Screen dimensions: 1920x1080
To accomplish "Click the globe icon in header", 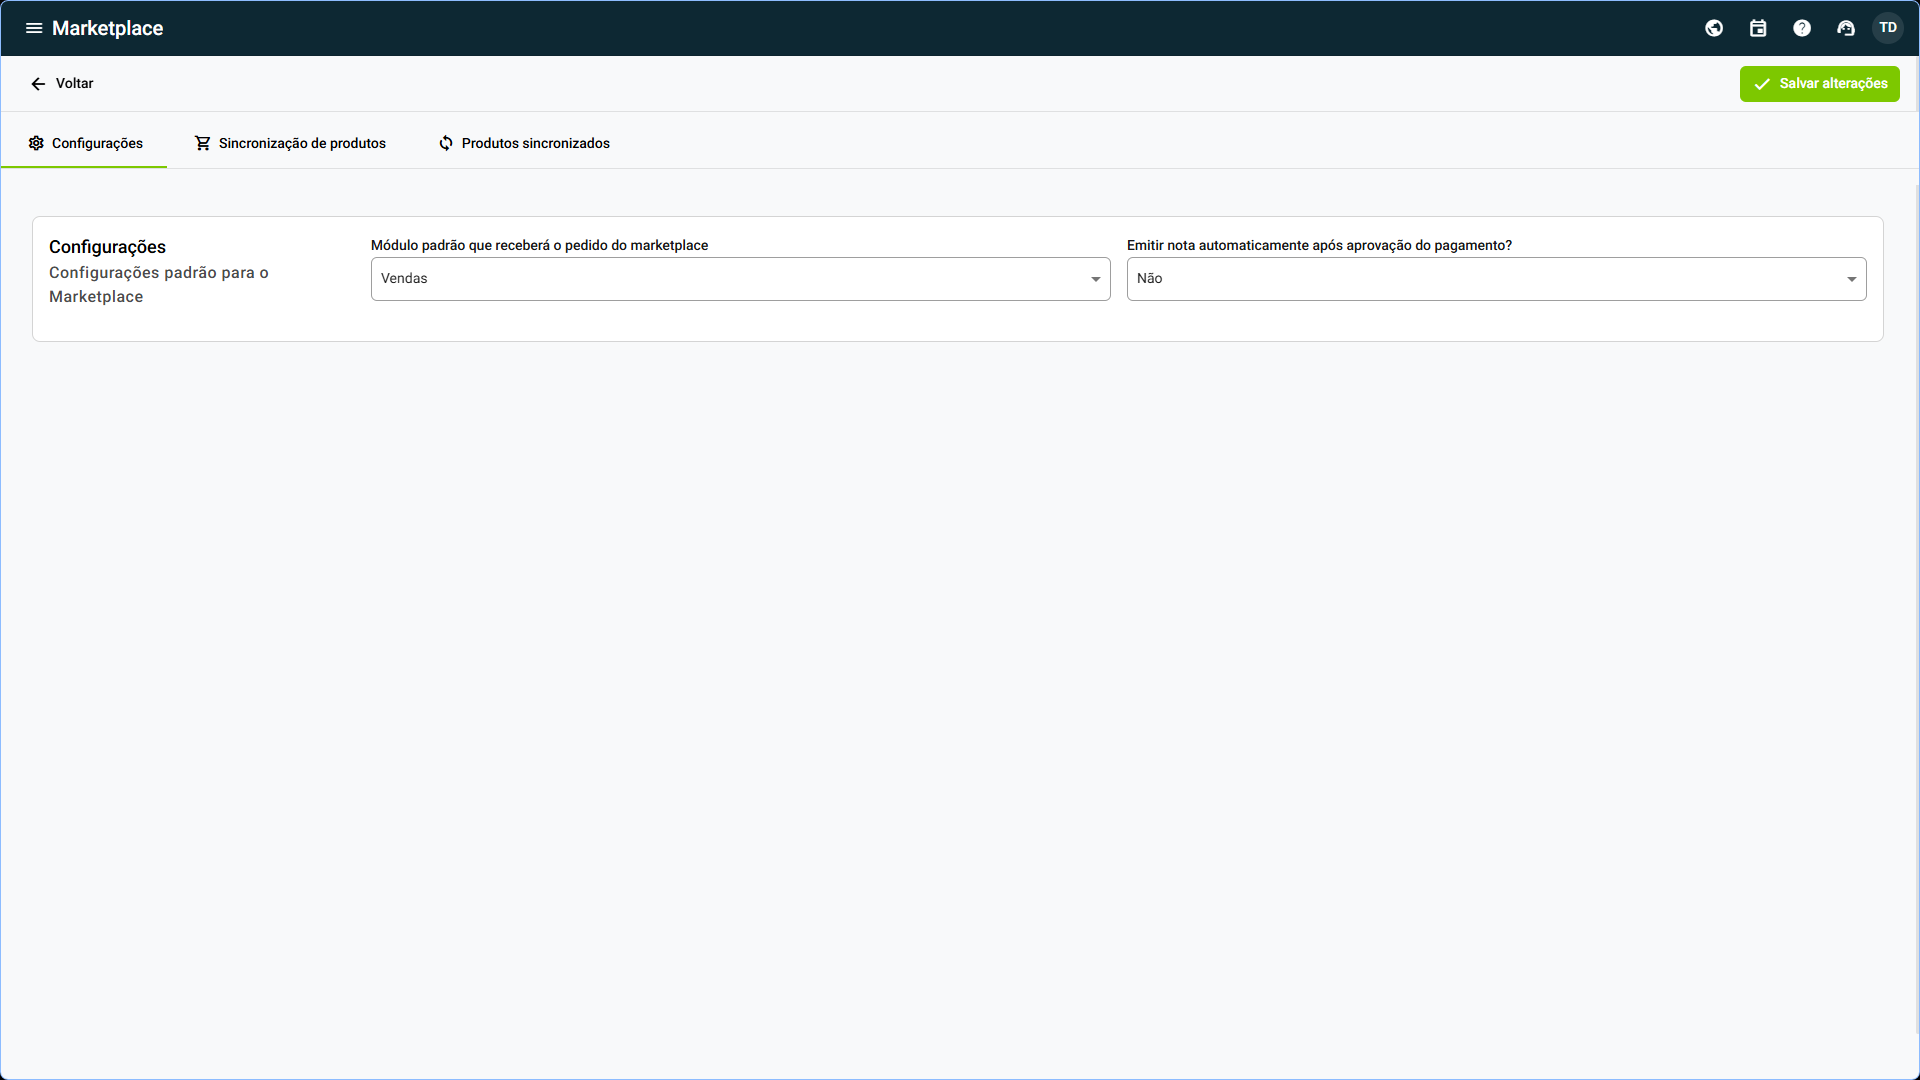I will pos(1714,28).
